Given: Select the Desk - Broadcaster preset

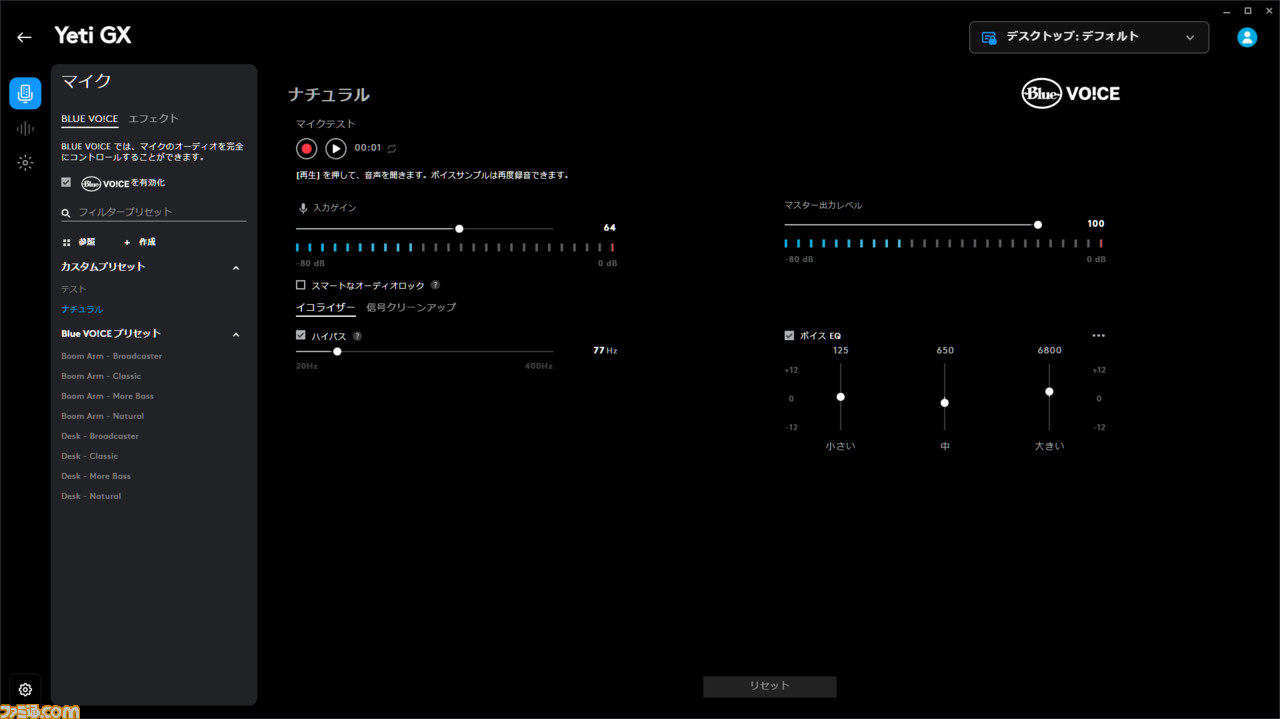Looking at the screenshot, I should pyautogui.click(x=100, y=436).
